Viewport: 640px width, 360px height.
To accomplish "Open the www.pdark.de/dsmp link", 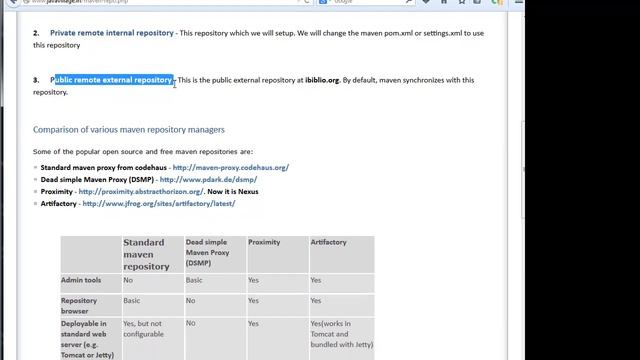I will click(x=208, y=180).
